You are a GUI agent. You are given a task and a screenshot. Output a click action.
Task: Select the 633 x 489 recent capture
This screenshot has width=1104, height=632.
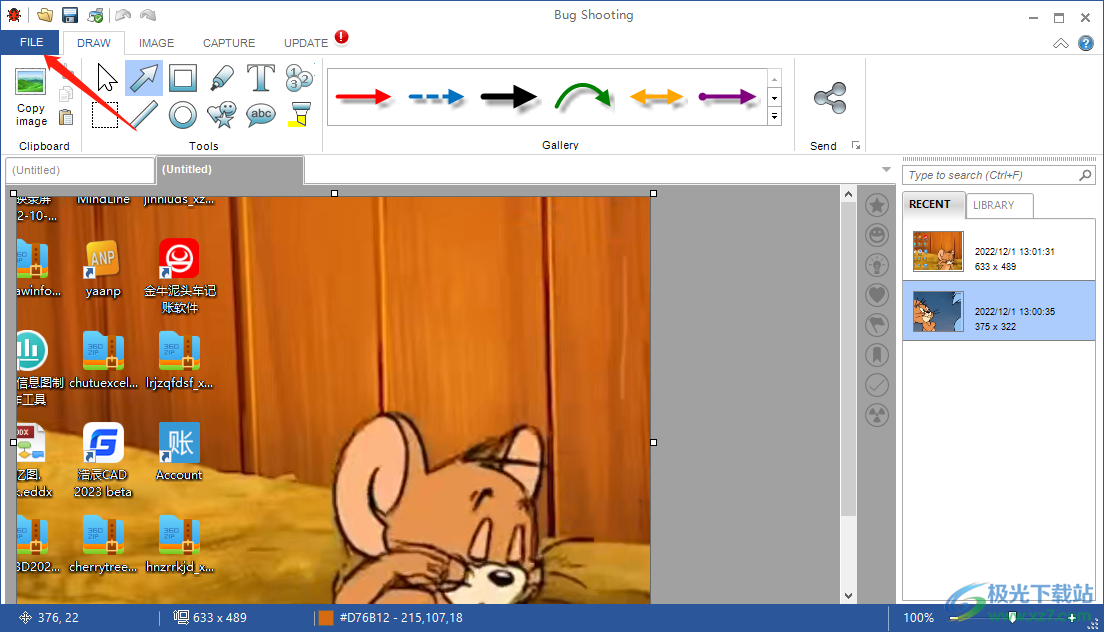tap(998, 251)
